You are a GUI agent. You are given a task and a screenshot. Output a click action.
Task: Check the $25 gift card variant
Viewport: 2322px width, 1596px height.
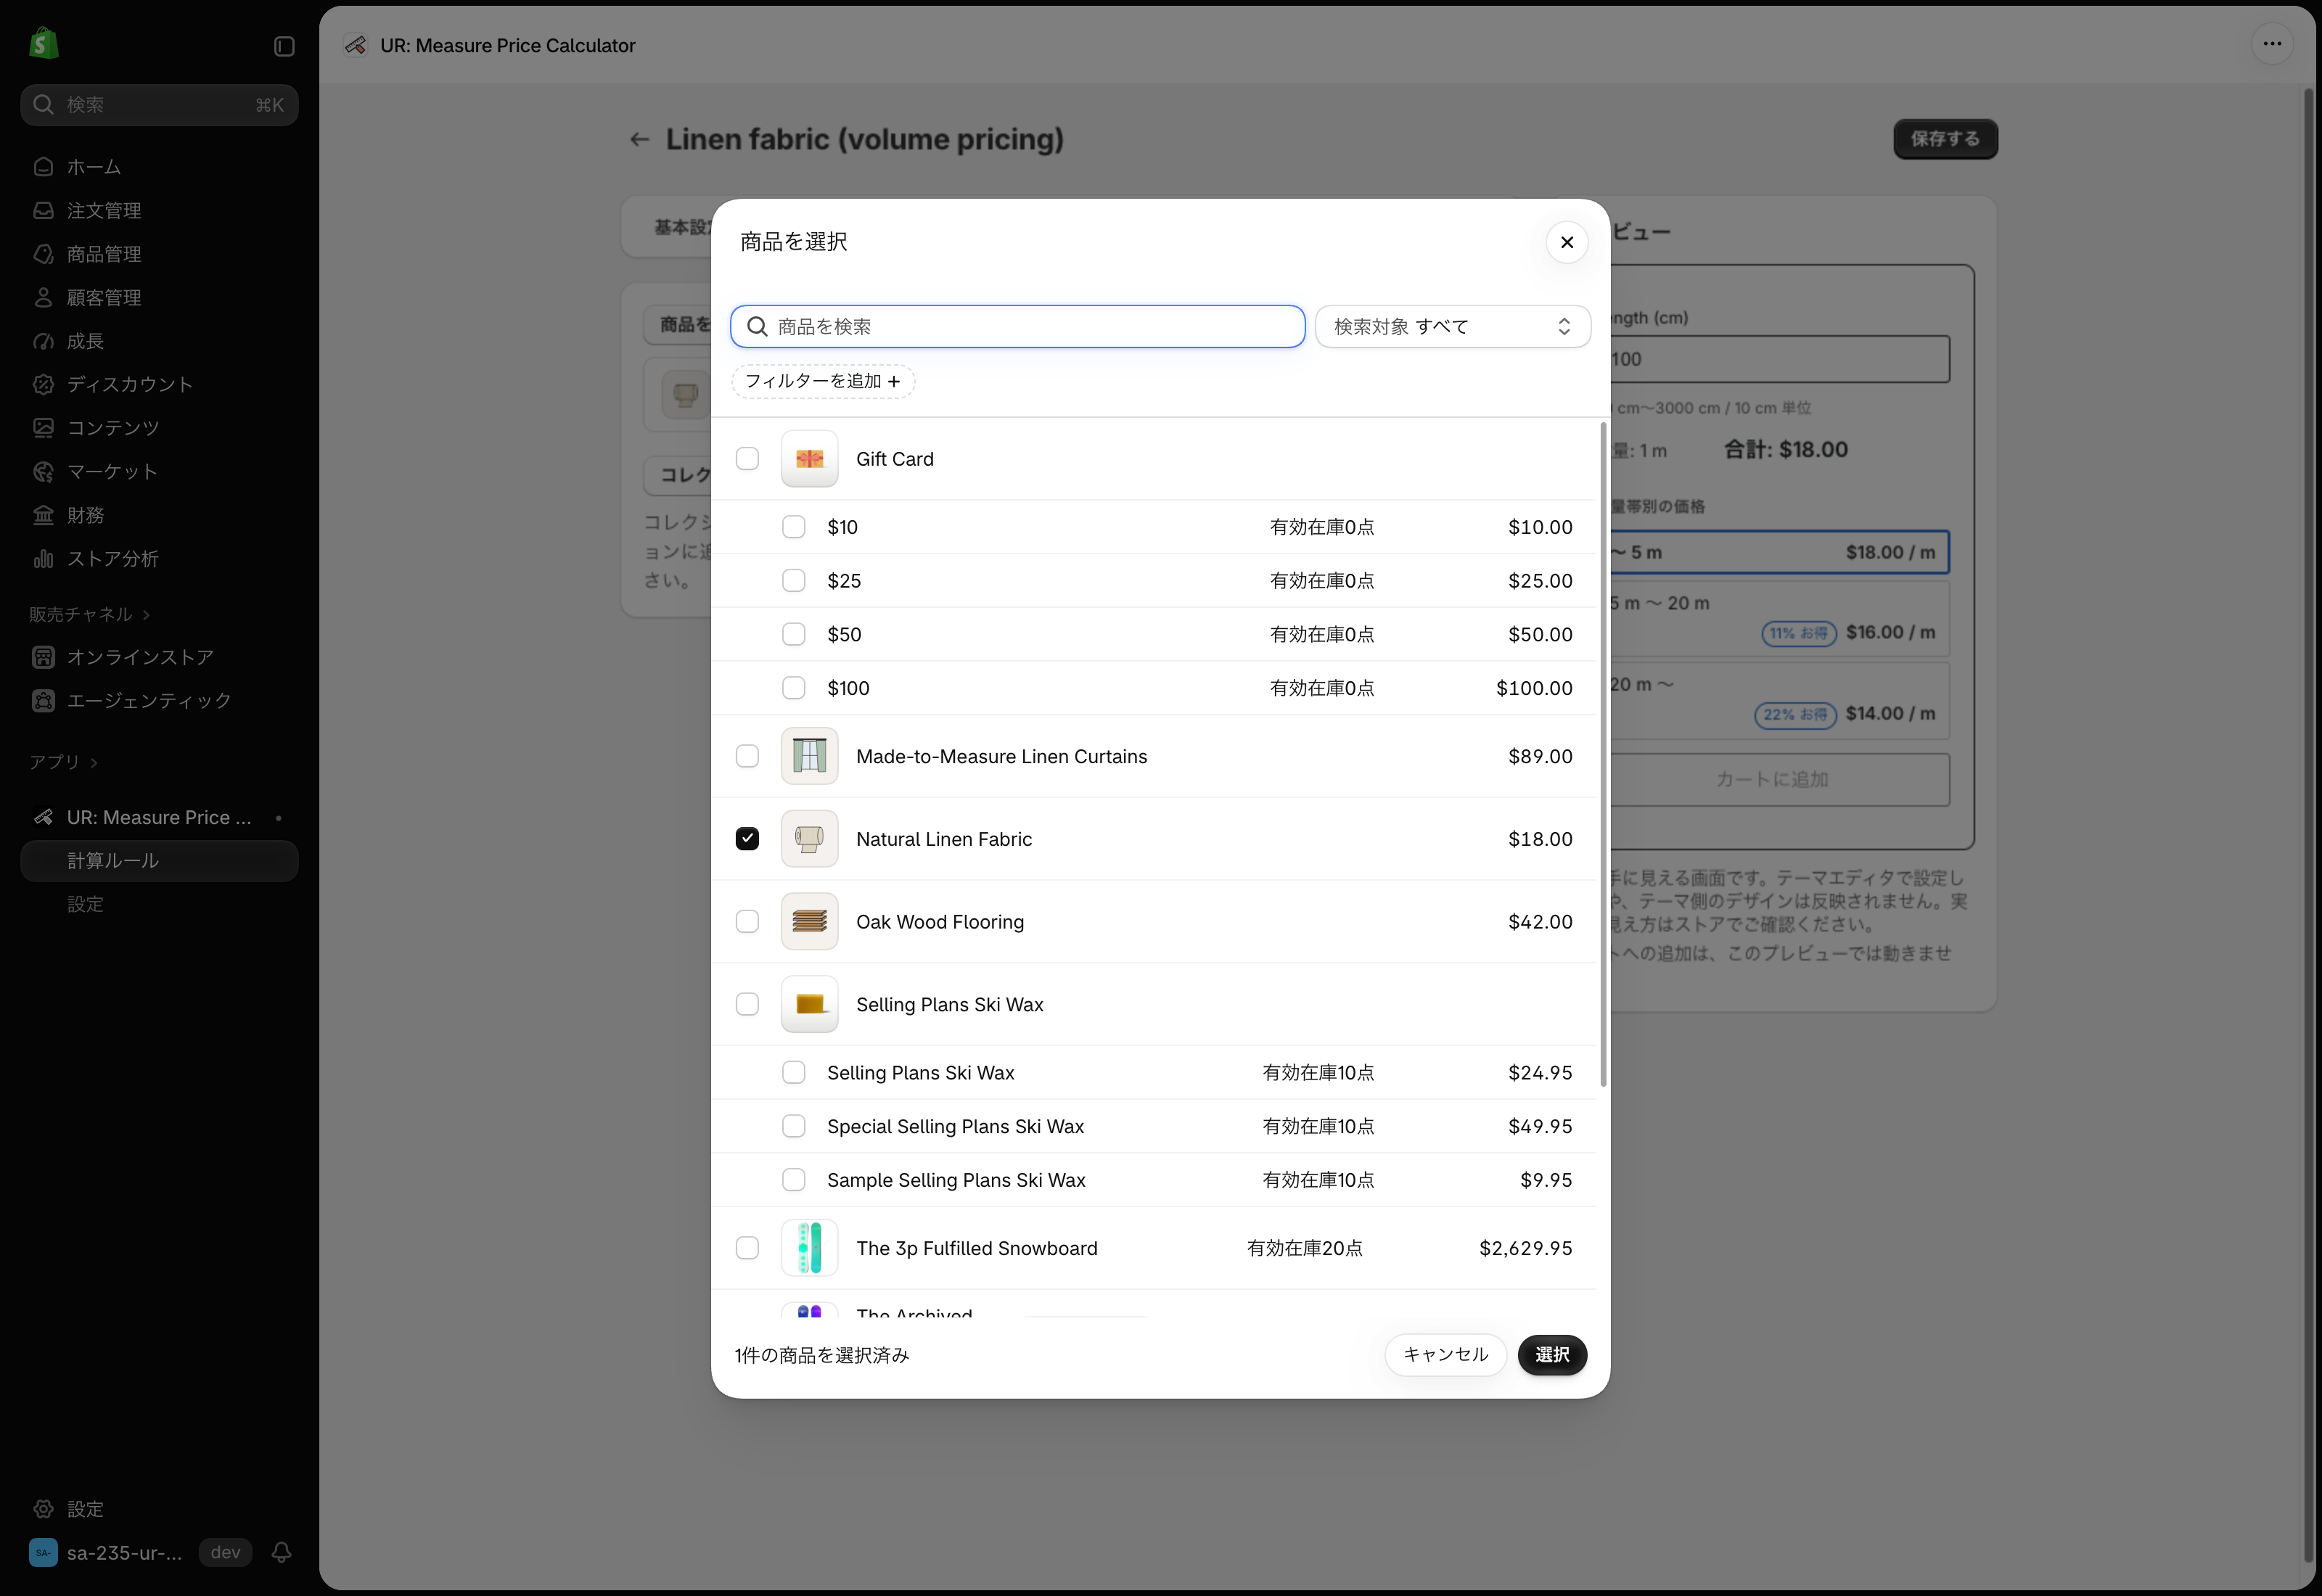coord(794,581)
